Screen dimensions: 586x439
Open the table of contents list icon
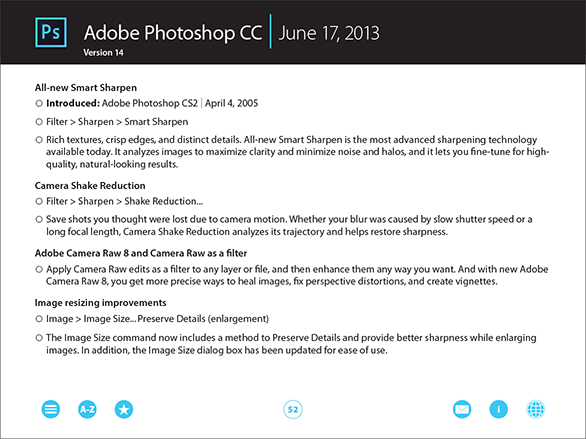click(50, 409)
